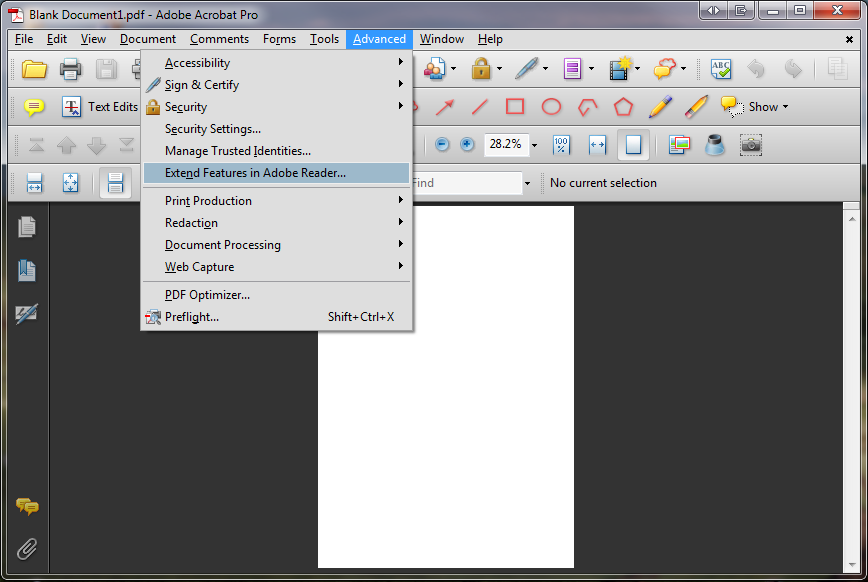
Task: Open the Window menu
Action: tap(441, 39)
